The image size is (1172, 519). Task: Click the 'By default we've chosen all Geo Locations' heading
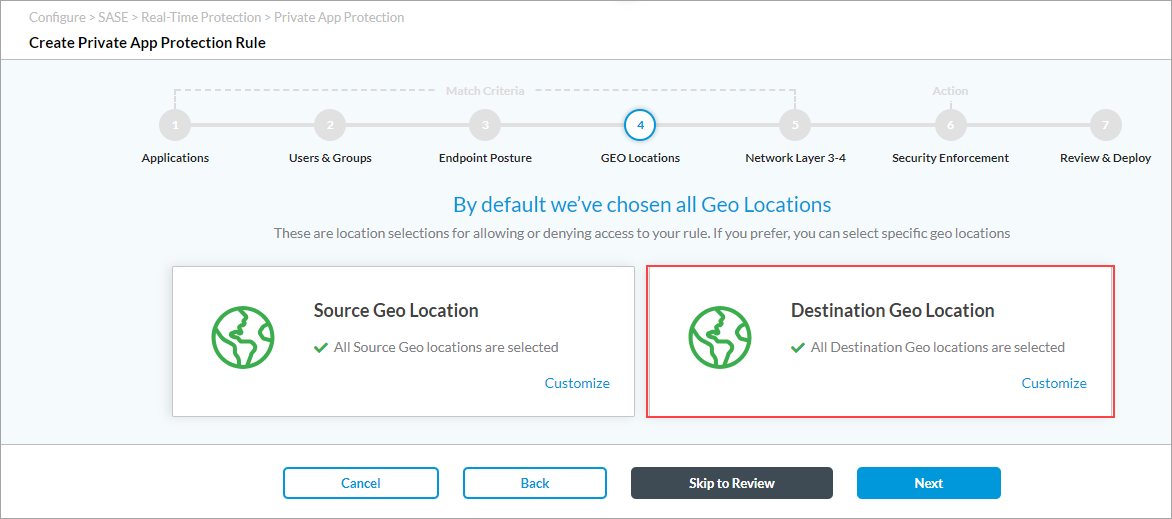pos(642,204)
